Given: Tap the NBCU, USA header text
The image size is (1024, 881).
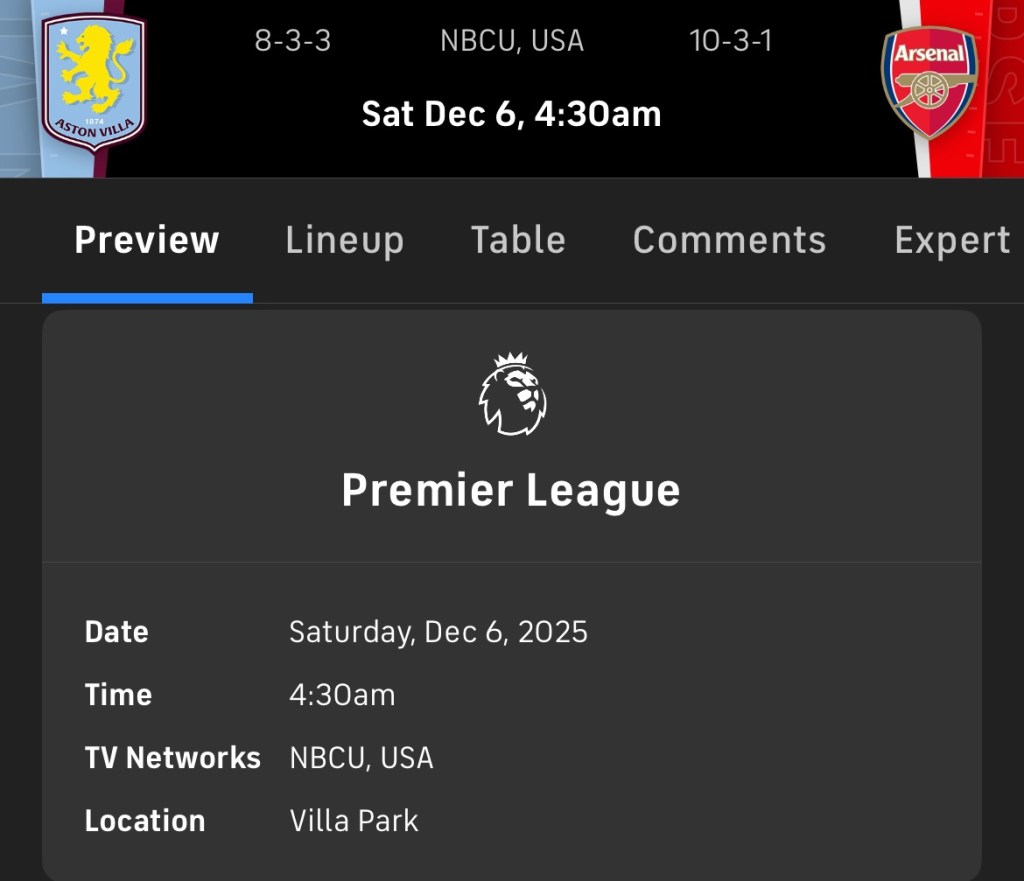Looking at the screenshot, I should [x=511, y=42].
